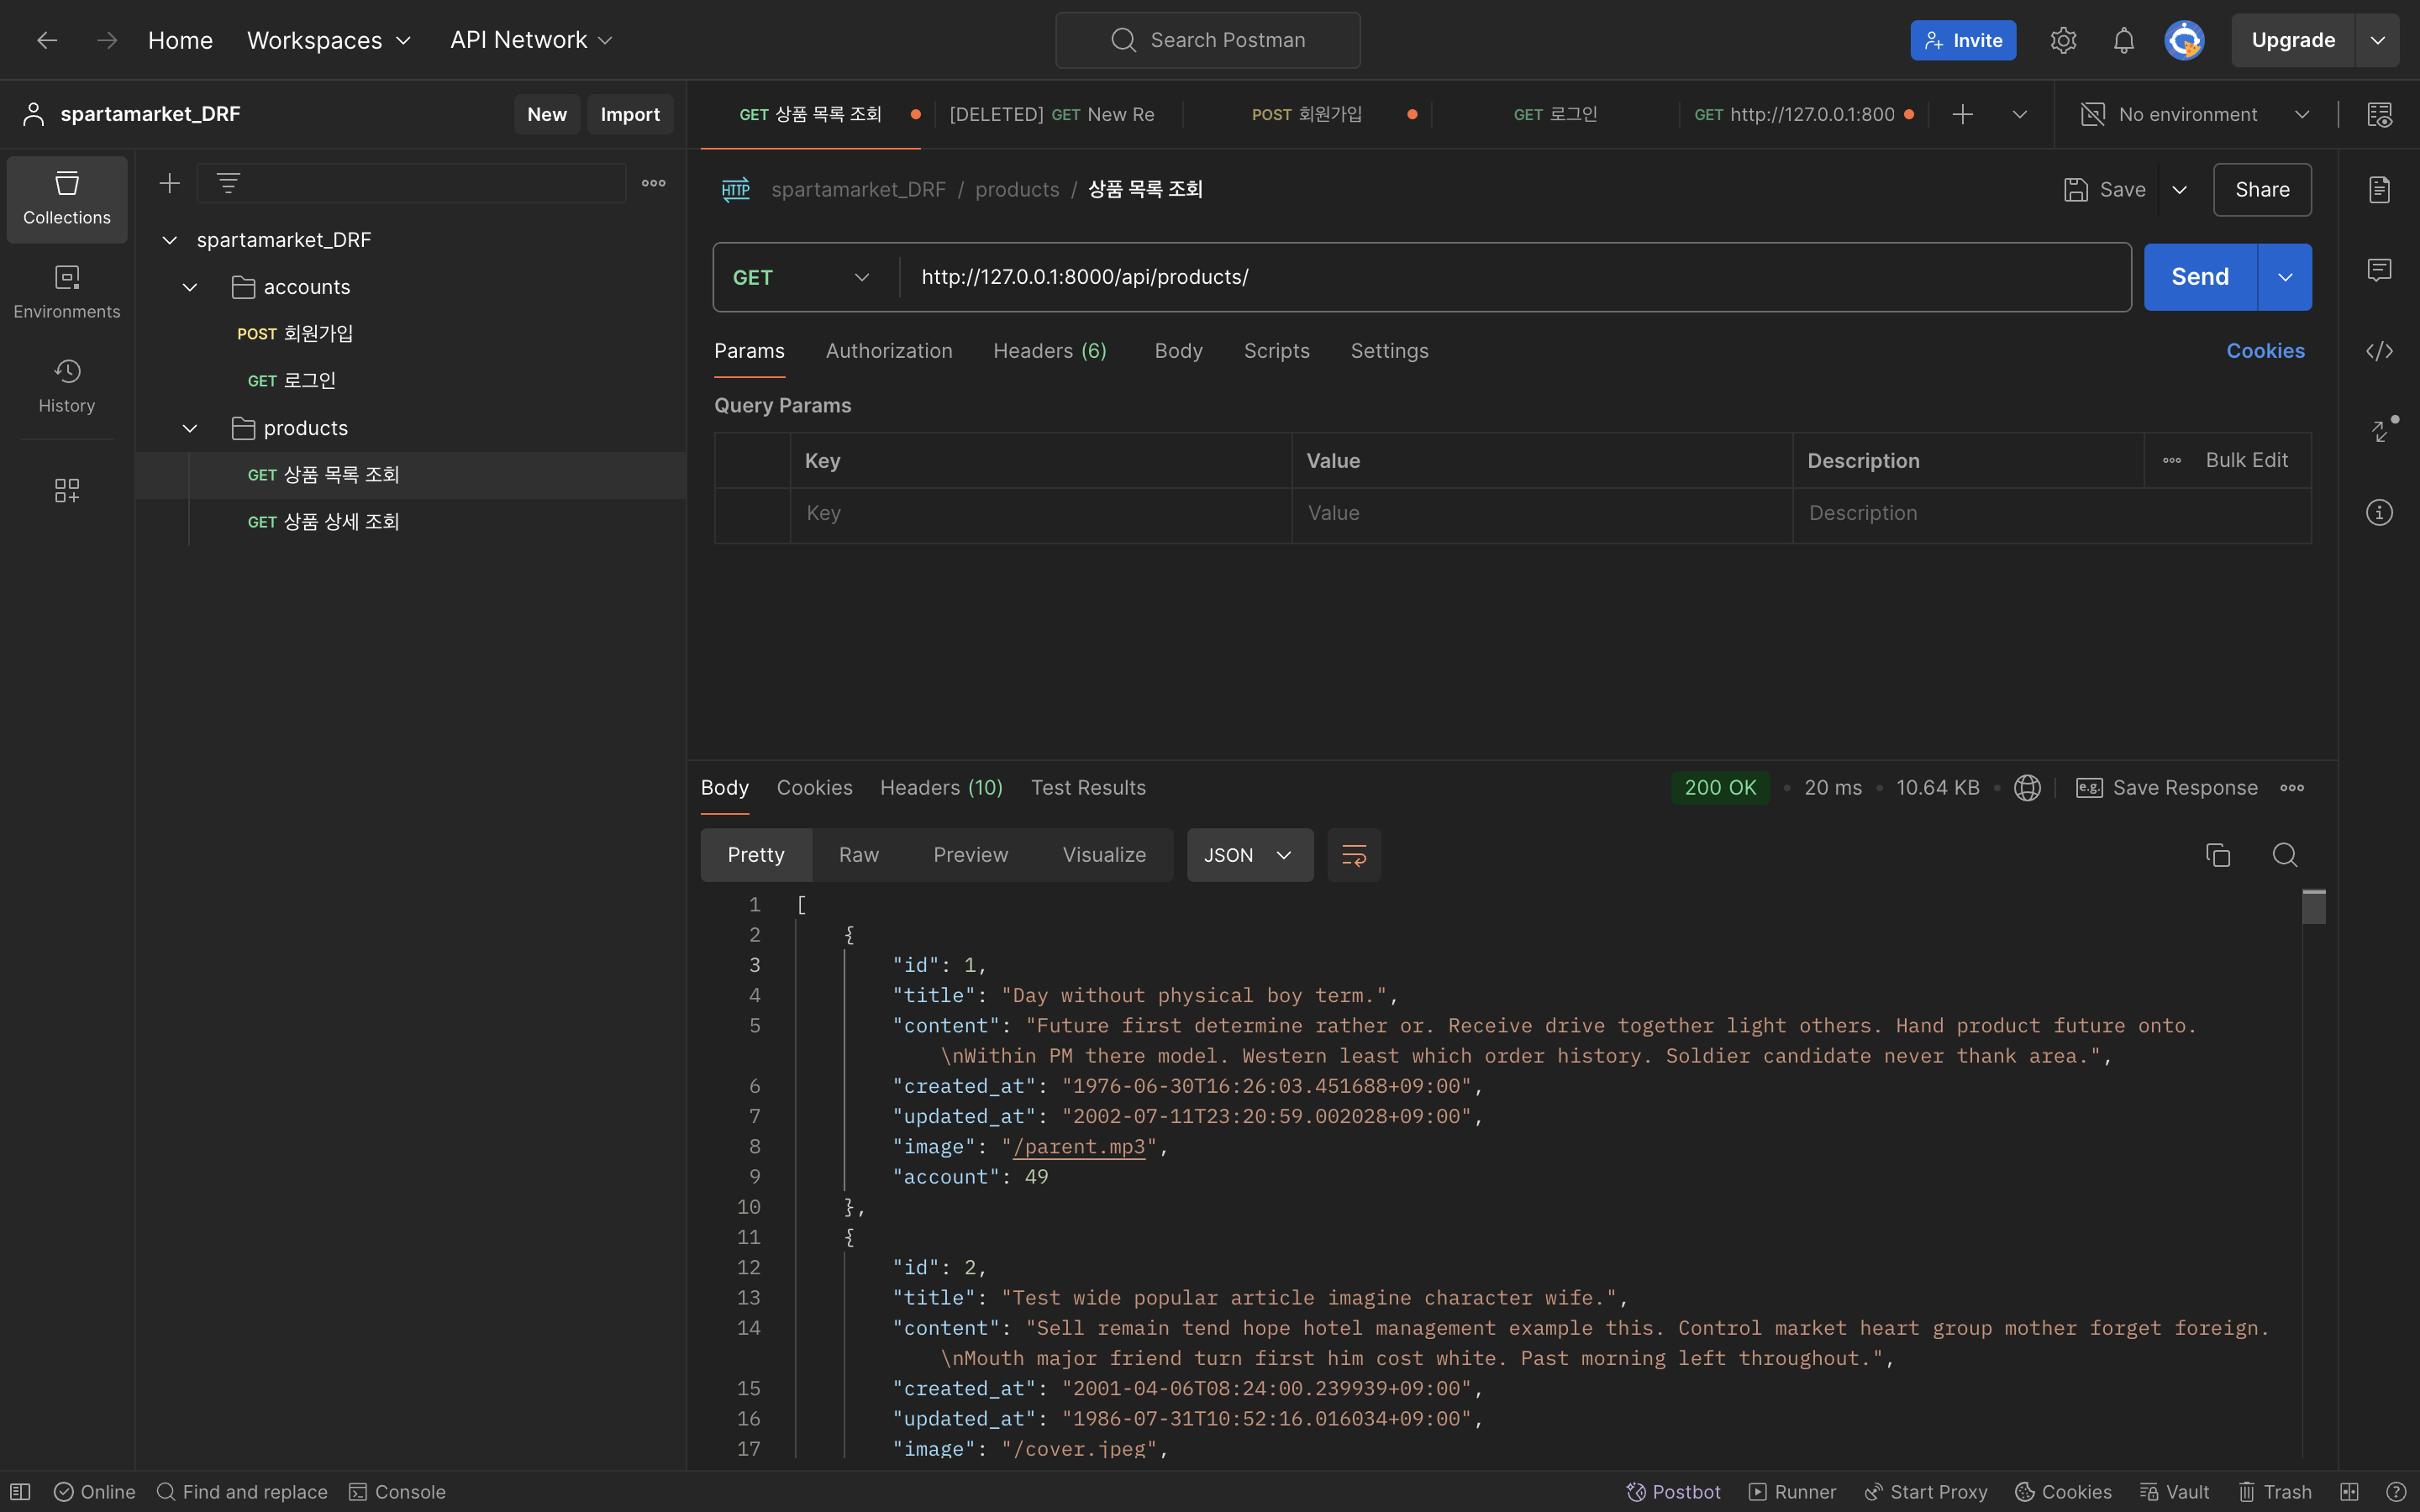Open the JSON format dropdown
Image resolution: width=2420 pixels, height=1512 pixels.
(1249, 855)
